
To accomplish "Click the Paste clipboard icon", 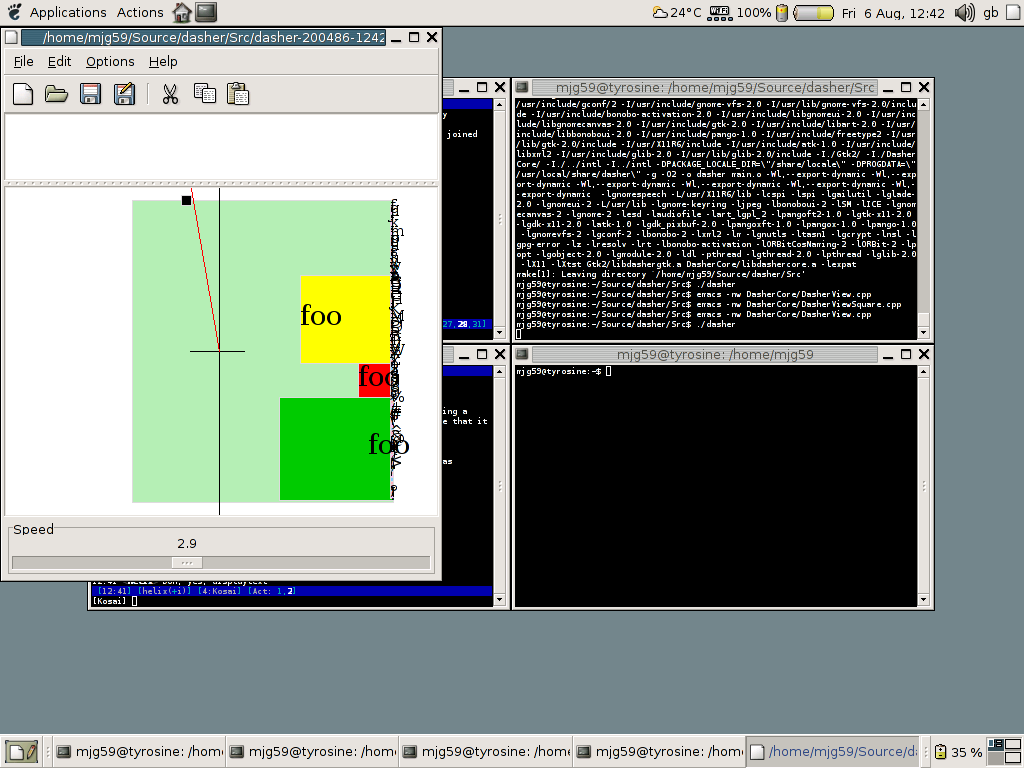I will point(238,94).
